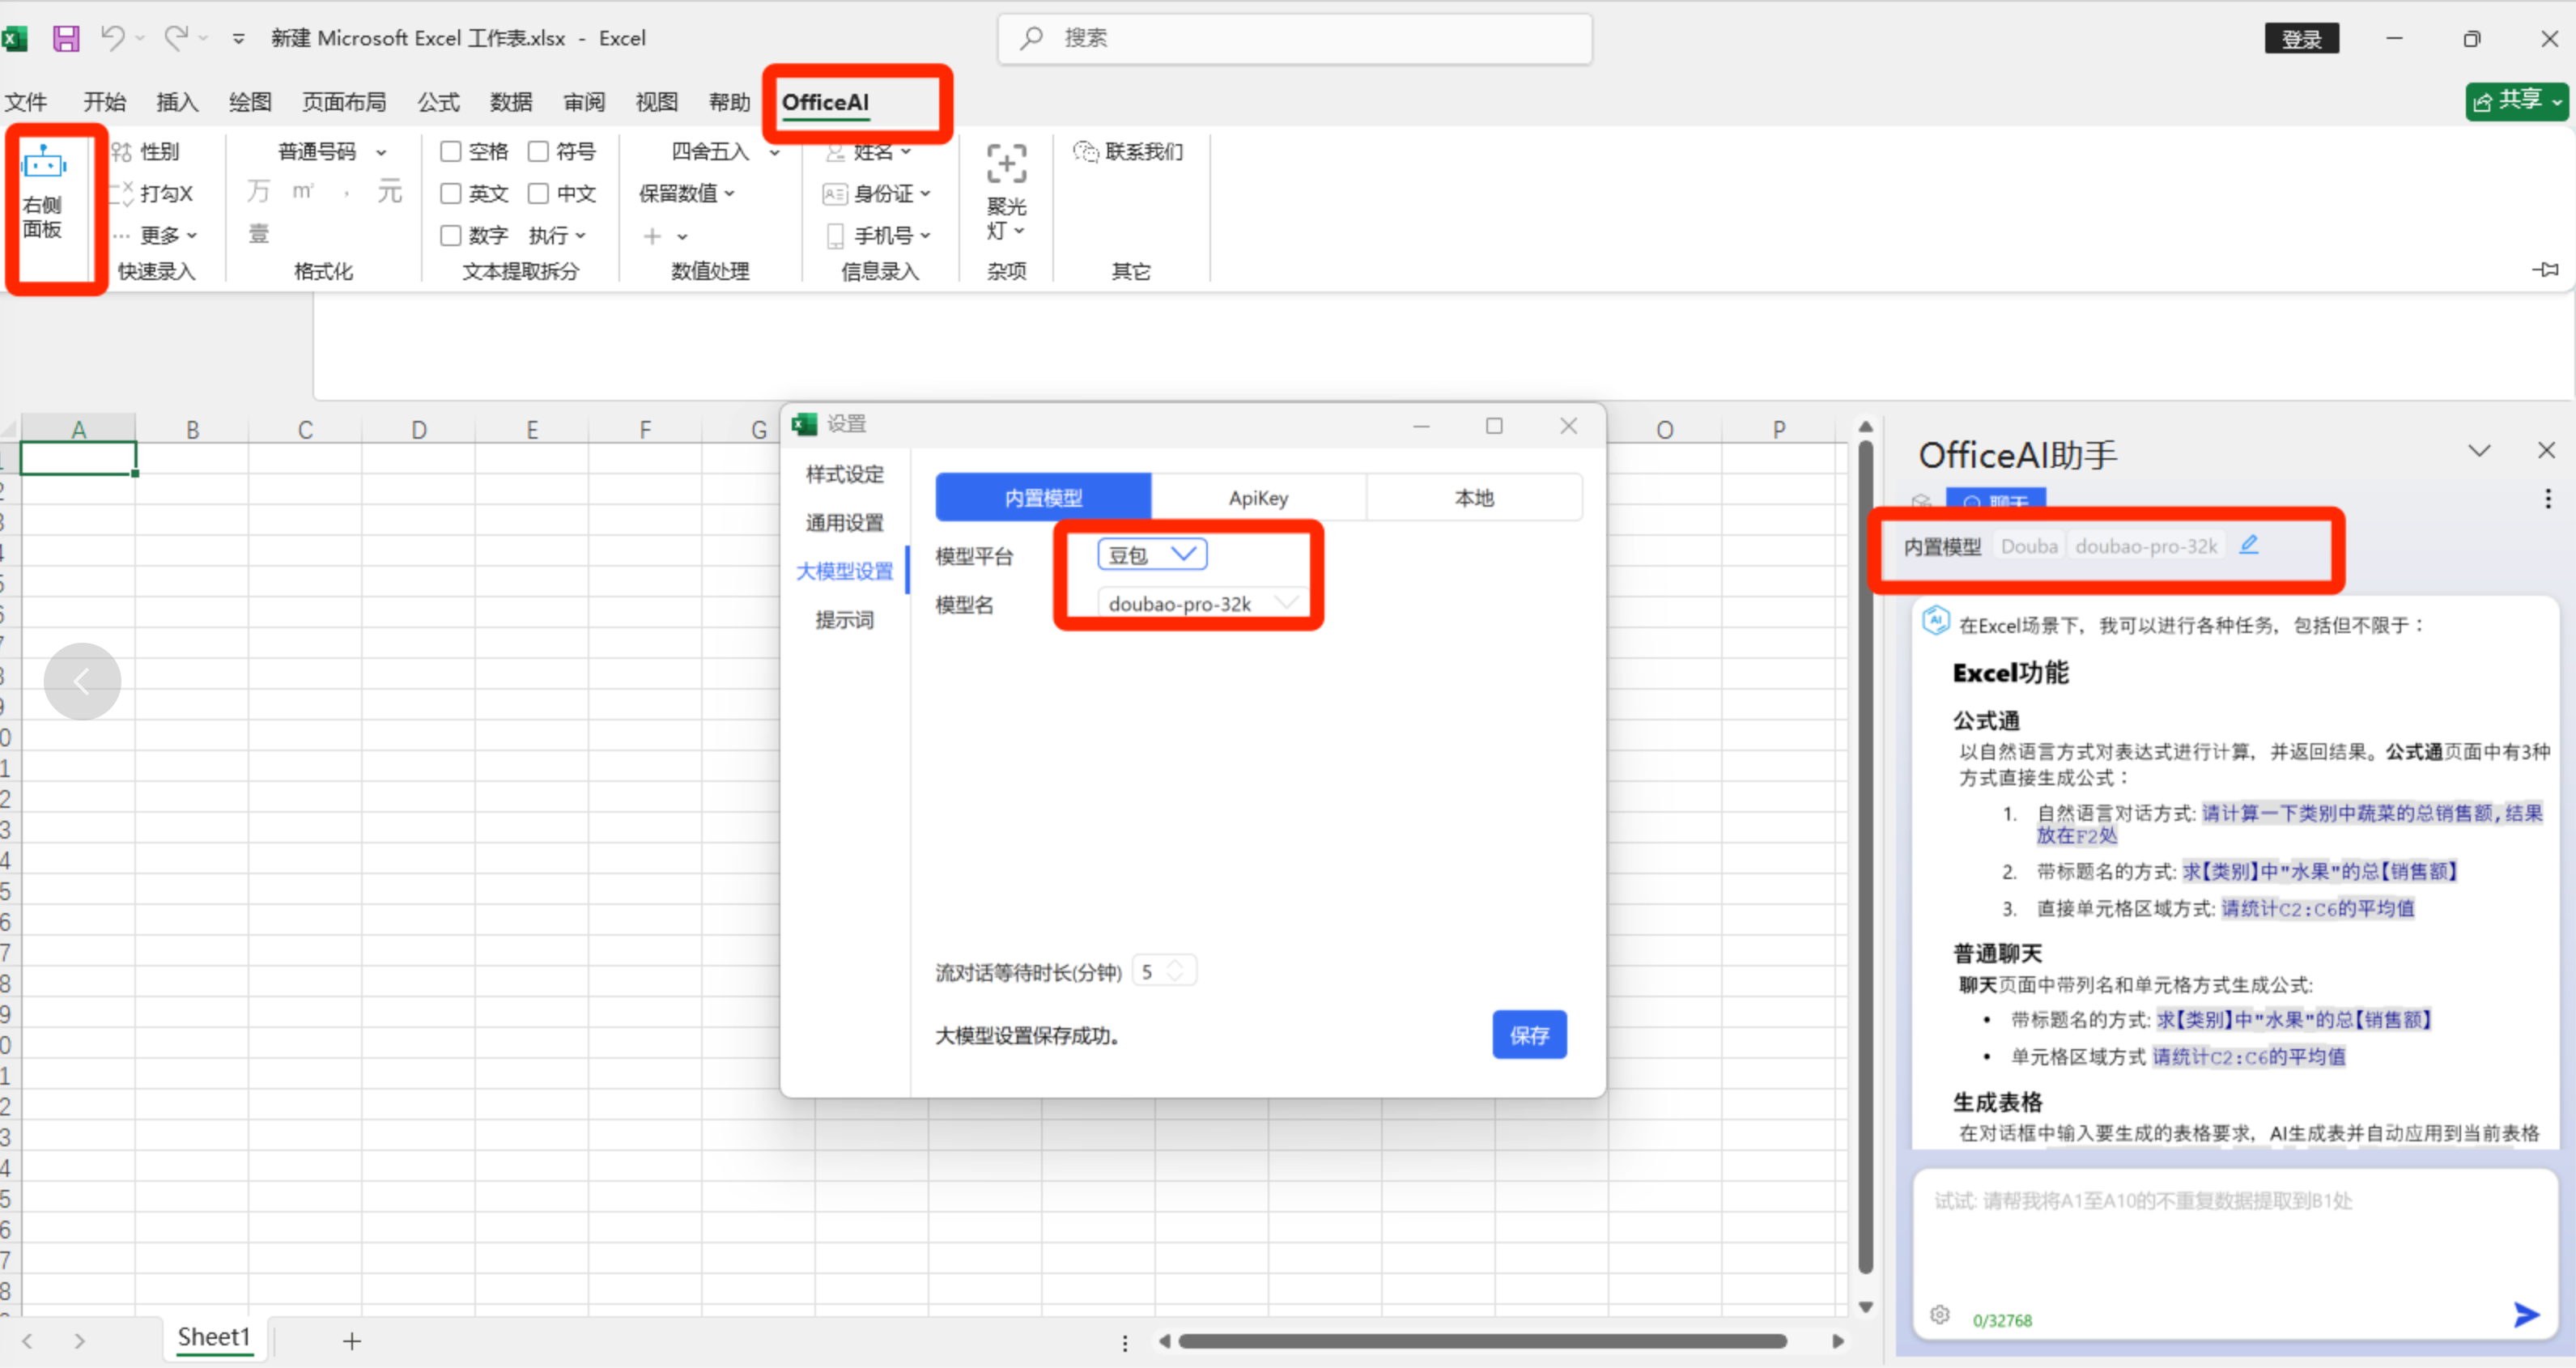Click the undo arrow in title bar
Viewport: 2576px width, 1368px height.
[112, 38]
